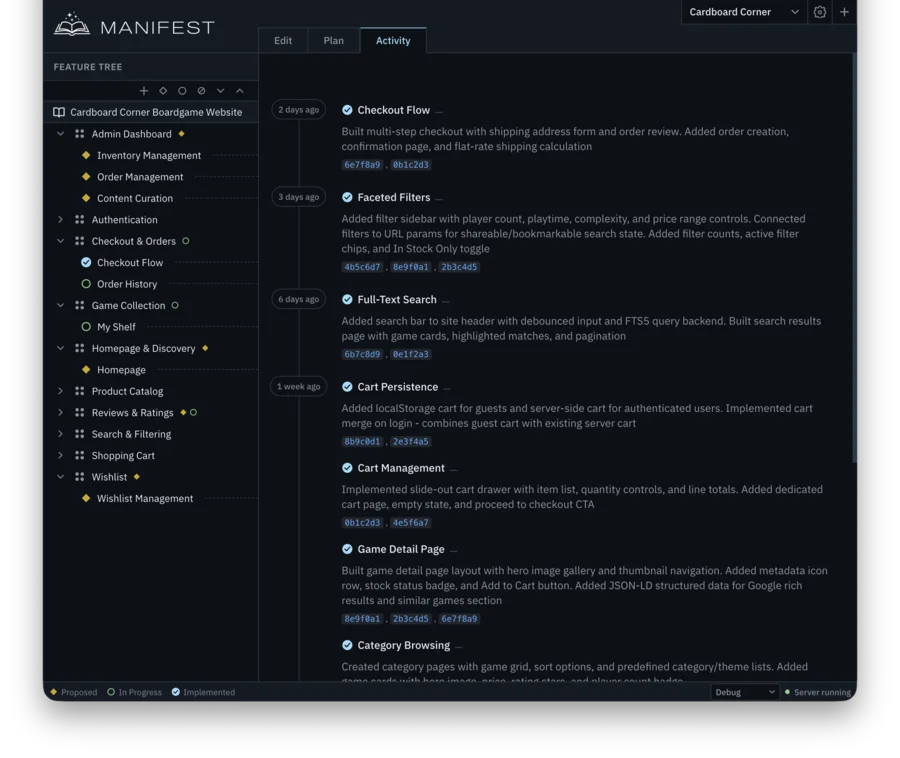Expand the Authentication tree node
The width and height of the screenshot is (900, 758).
pyautogui.click(x=59, y=219)
